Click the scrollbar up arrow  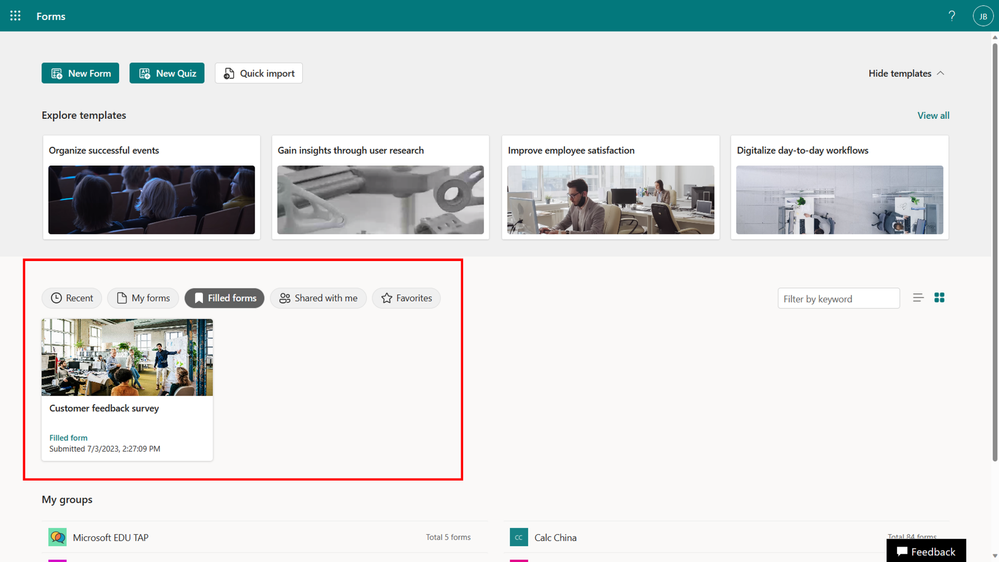tap(995, 38)
